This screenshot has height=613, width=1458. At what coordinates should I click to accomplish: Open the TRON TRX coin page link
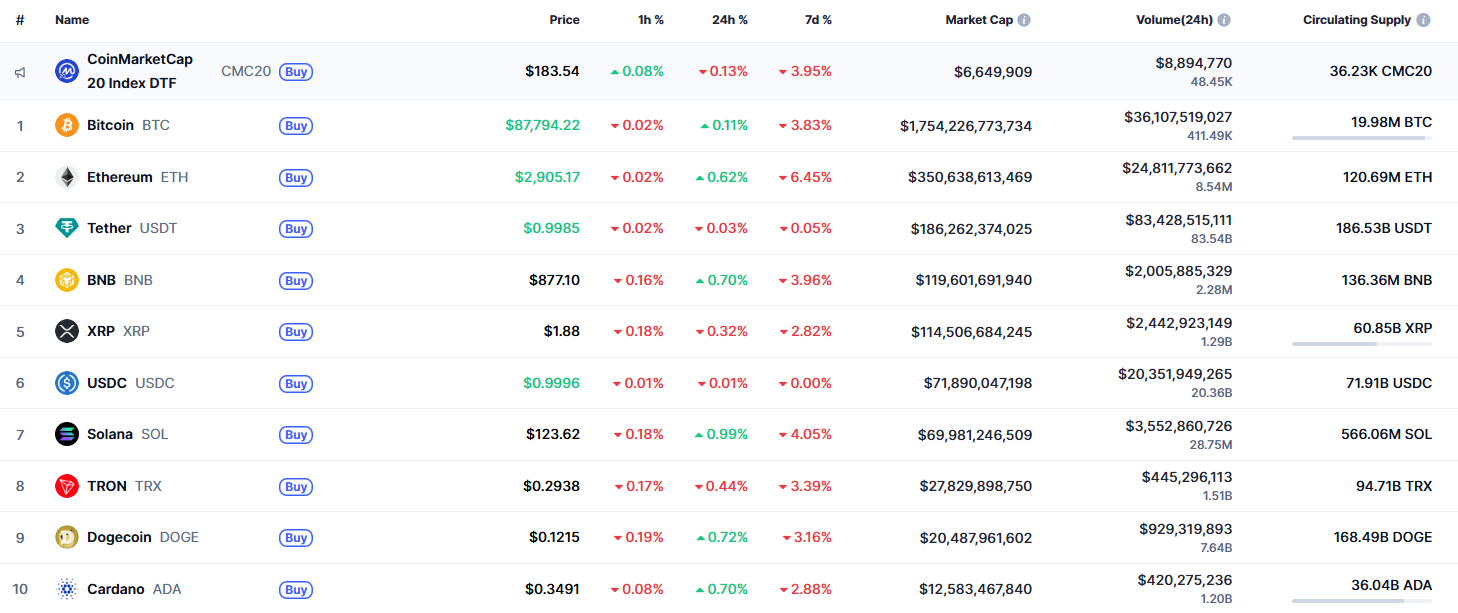click(105, 485)
